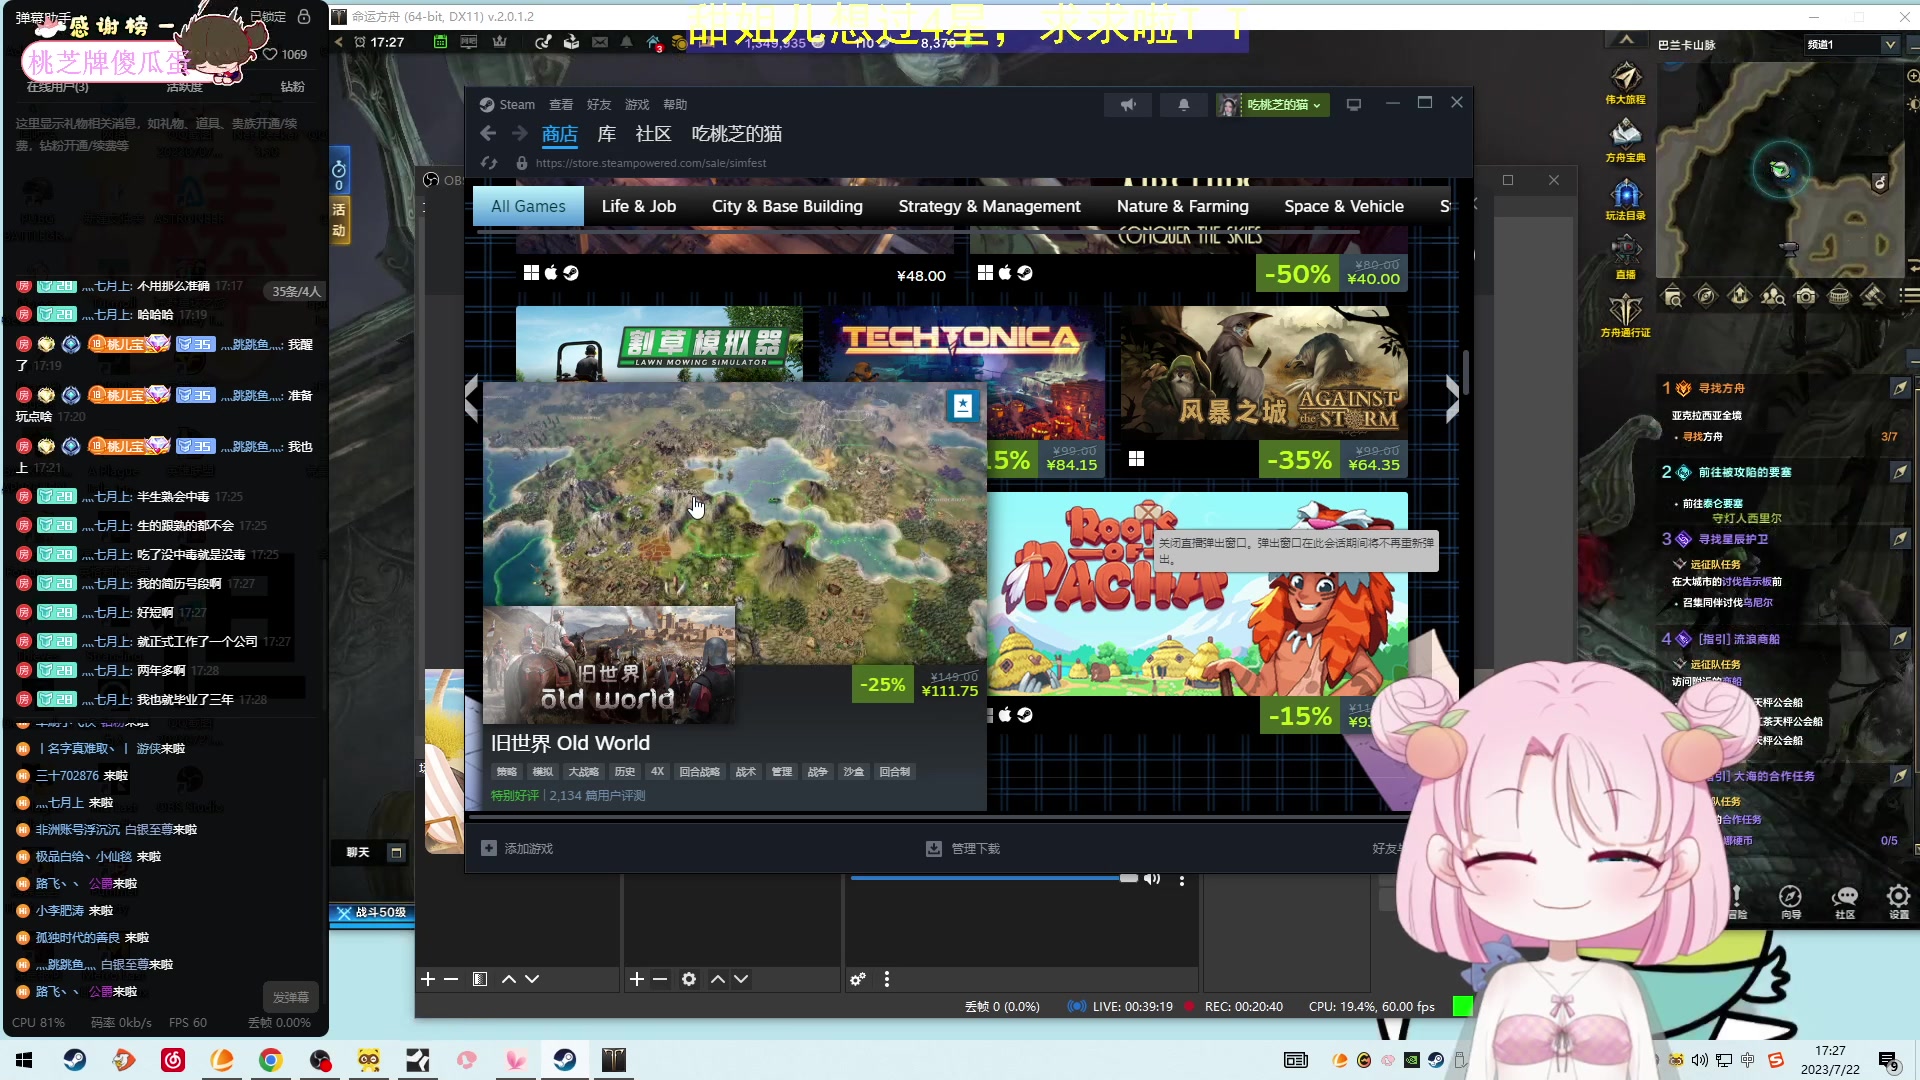
Task: Open the 旧世界 Old World title link
Action: pyautogui.click(x=570, y=743)
